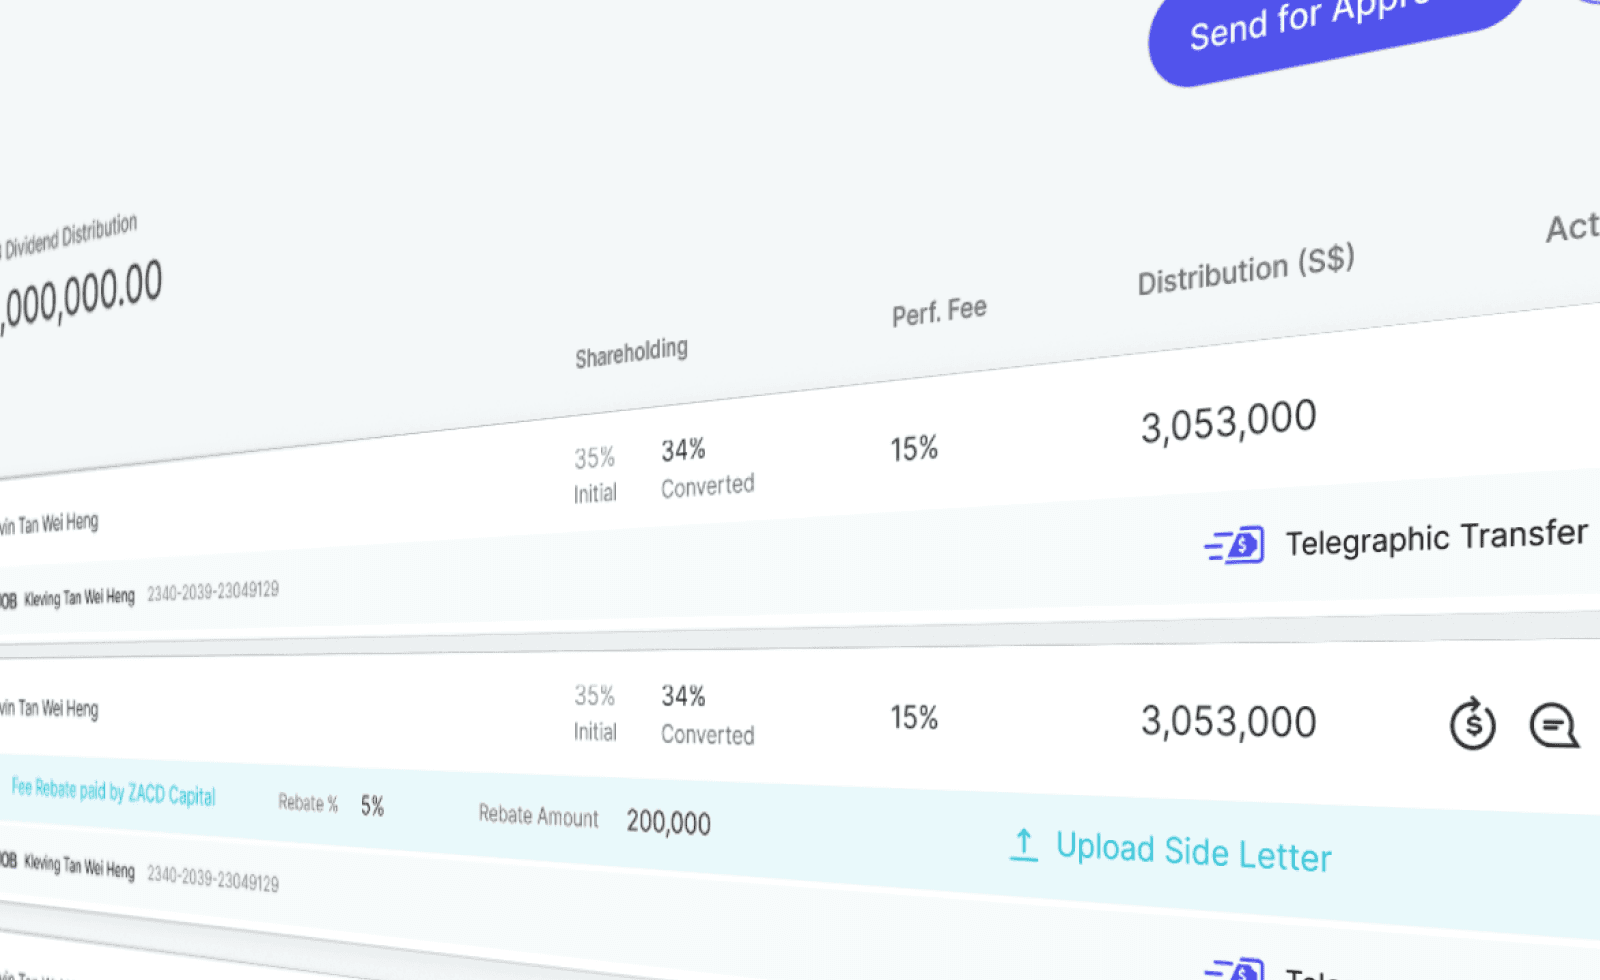Click the Fee Rebate paid by ZACD Capital text
1600x980 pixels.
[x=113, y=792]
